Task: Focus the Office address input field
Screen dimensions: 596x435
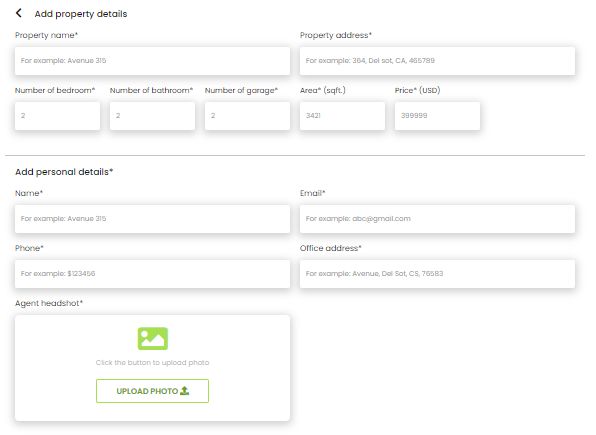Action: (x=437, y=274)
